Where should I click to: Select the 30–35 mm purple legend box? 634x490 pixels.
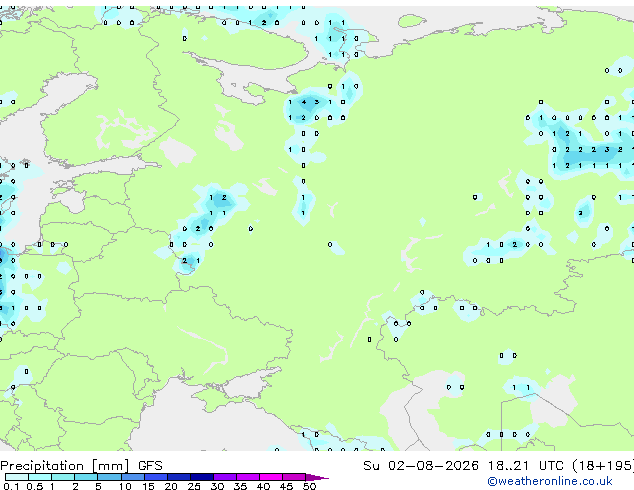225,477
